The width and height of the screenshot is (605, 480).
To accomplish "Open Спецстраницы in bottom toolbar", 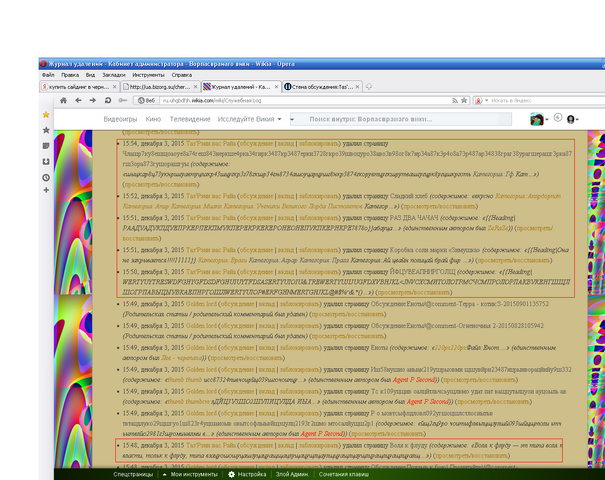I will [133, 474].
